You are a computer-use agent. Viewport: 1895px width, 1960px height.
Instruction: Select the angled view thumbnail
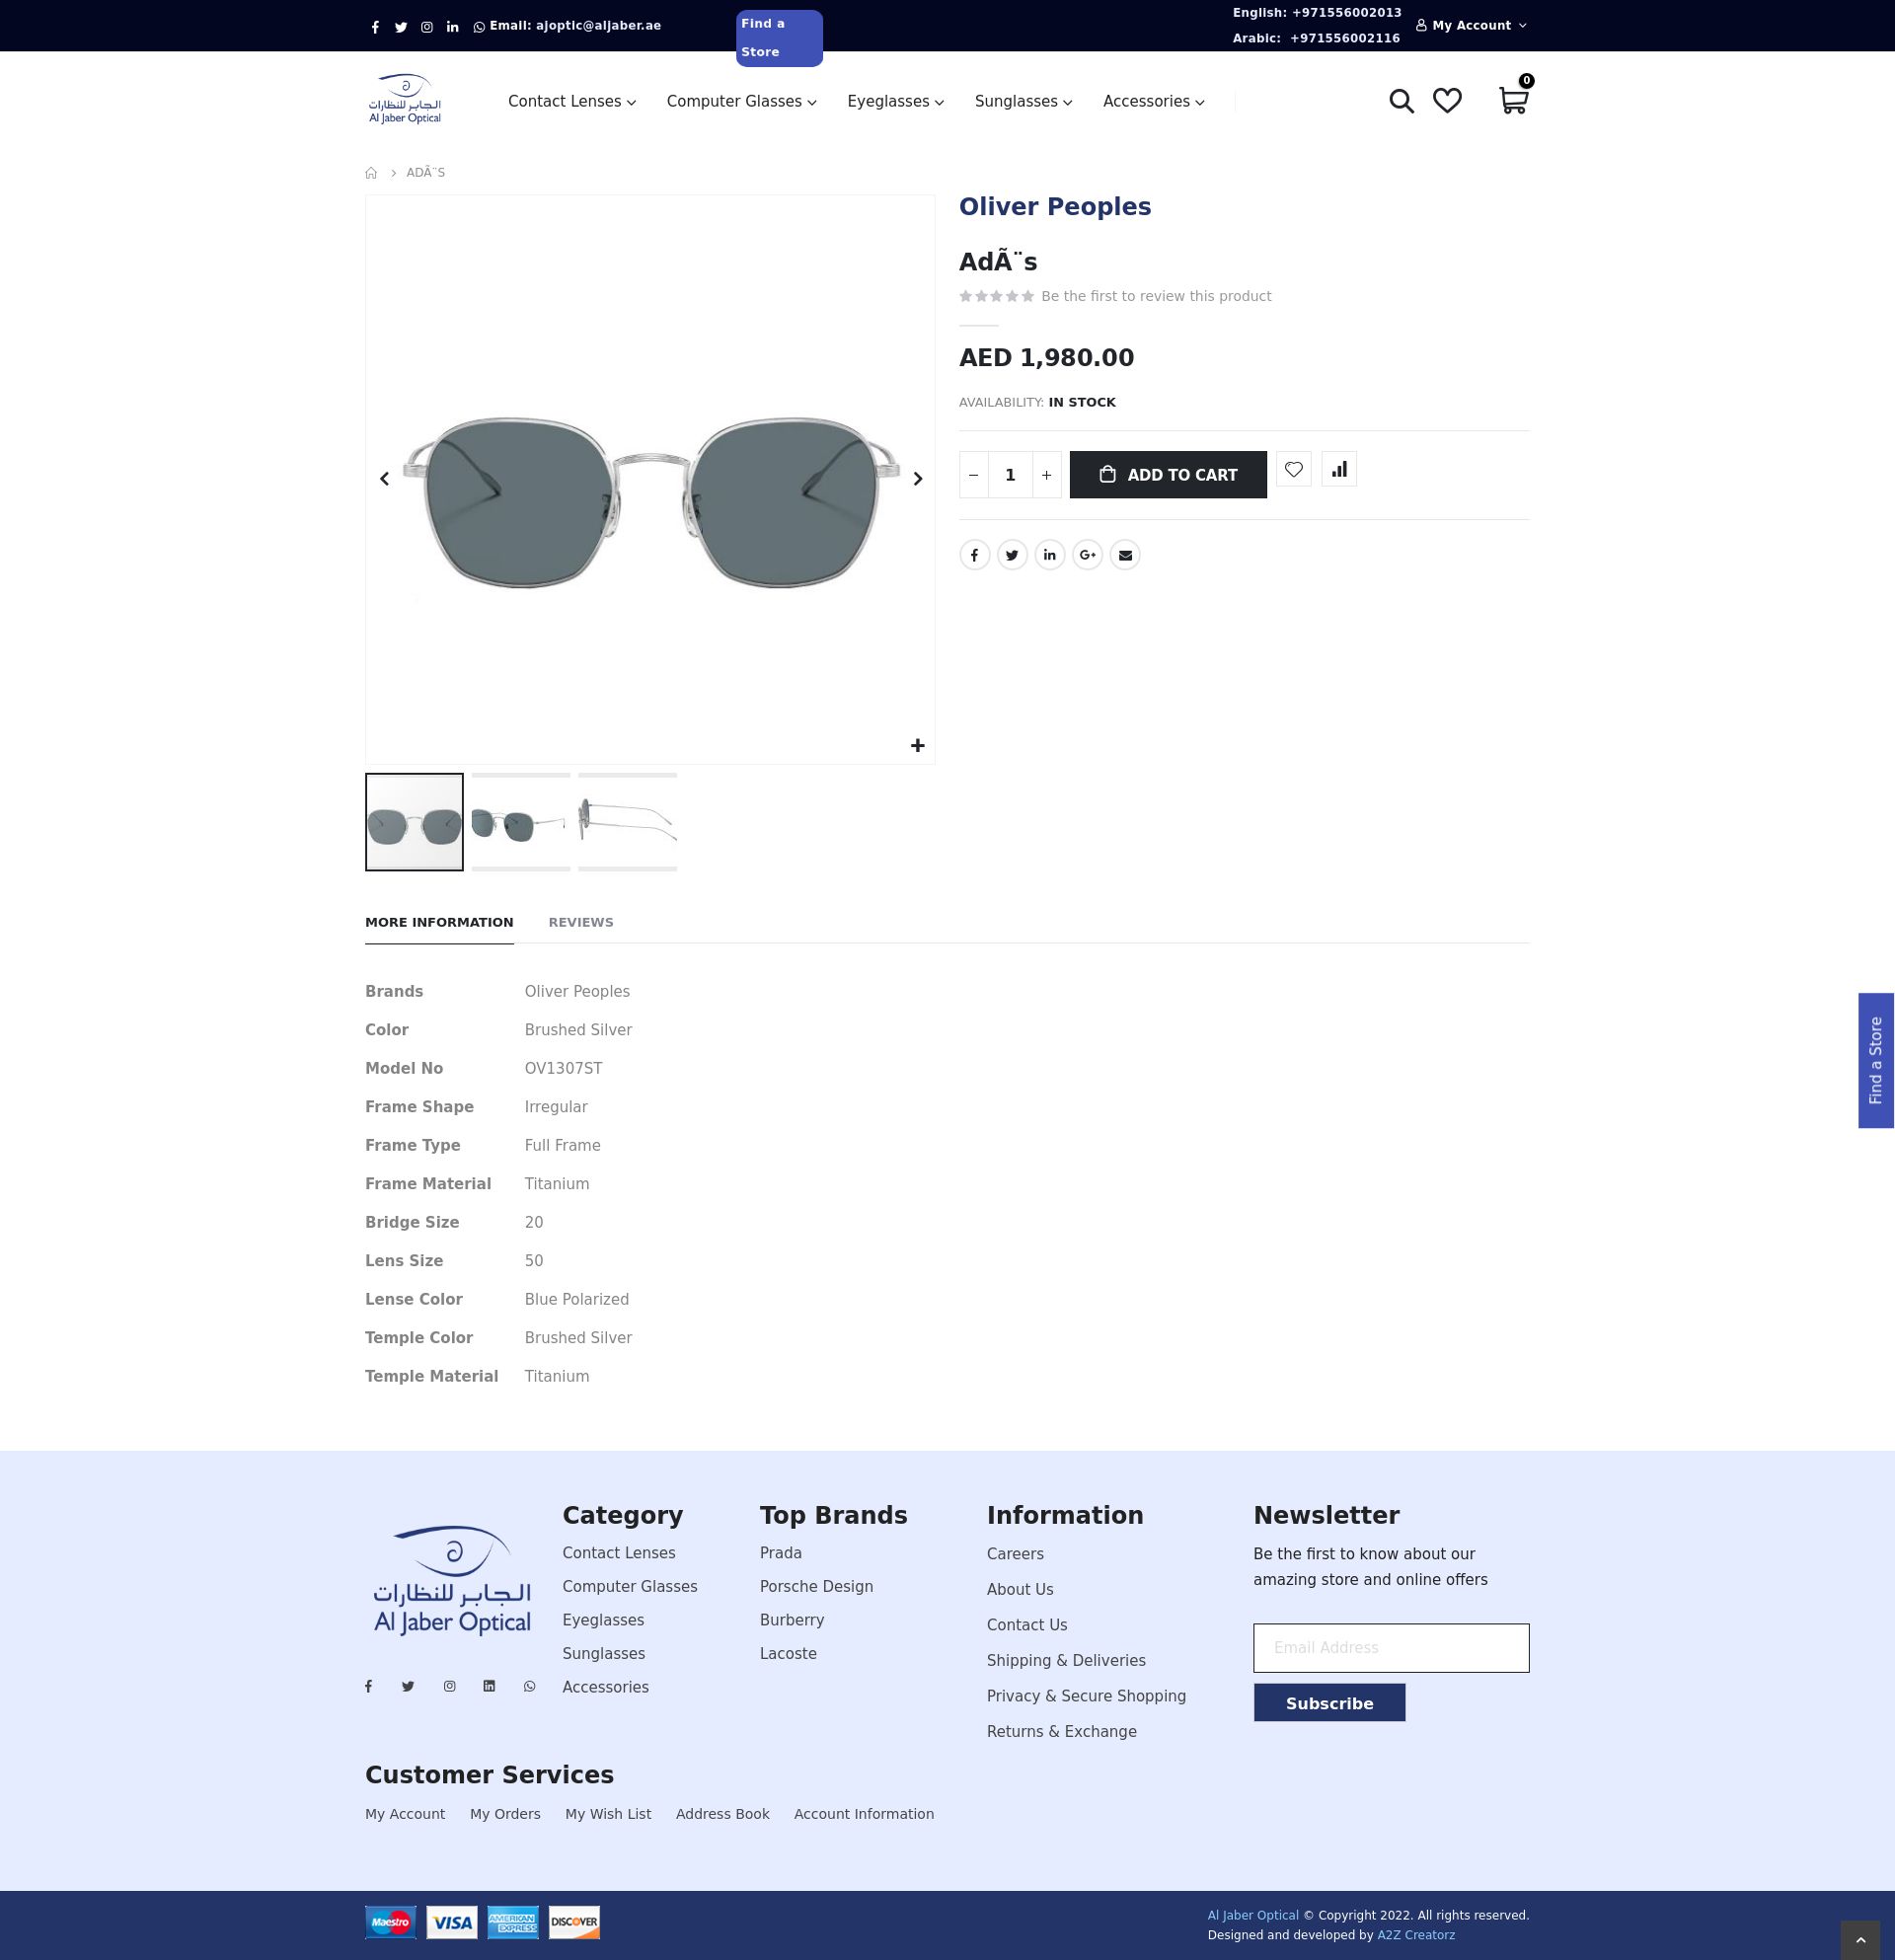coord(521,822)
